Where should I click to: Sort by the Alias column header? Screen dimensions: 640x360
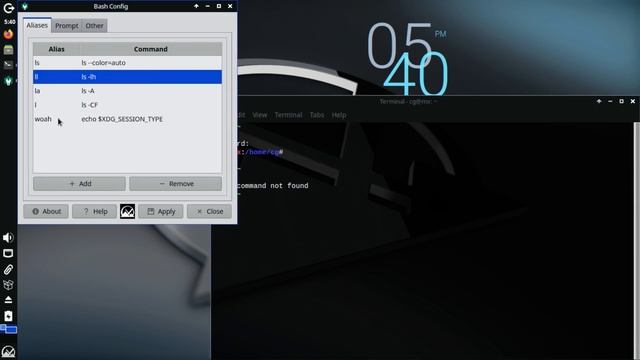(x=56, y=49)
